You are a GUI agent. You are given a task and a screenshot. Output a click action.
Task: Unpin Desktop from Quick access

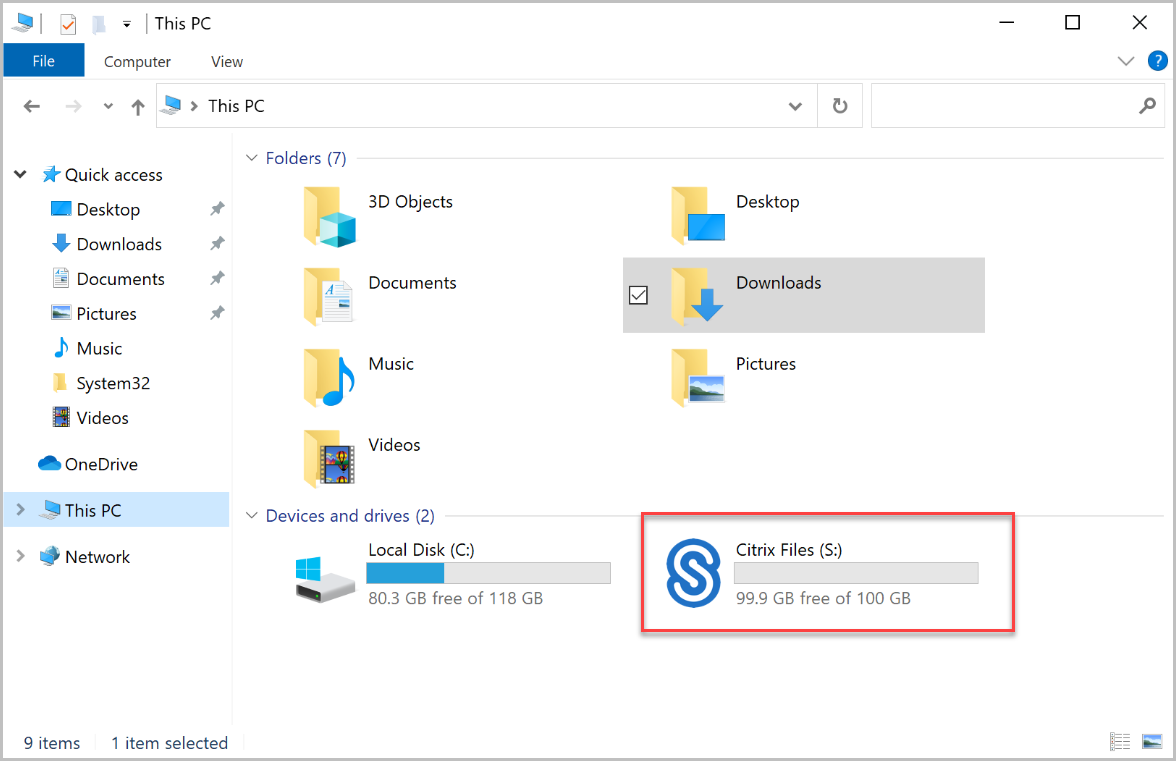tap(217, 209)
